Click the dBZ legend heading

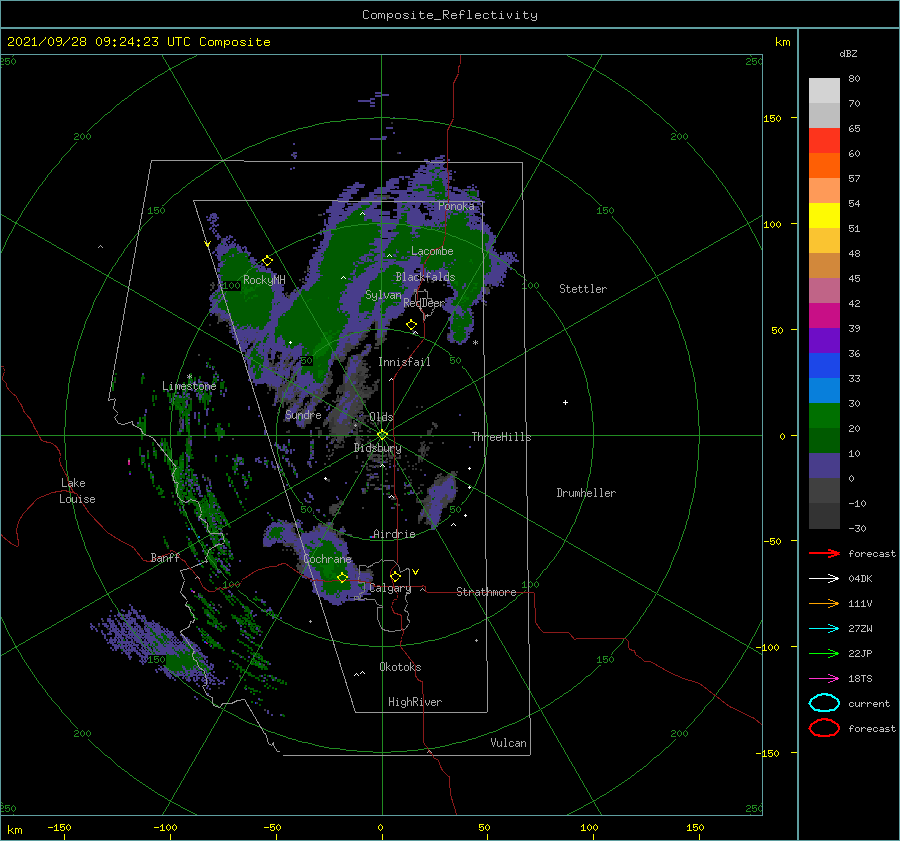point(848,53)
